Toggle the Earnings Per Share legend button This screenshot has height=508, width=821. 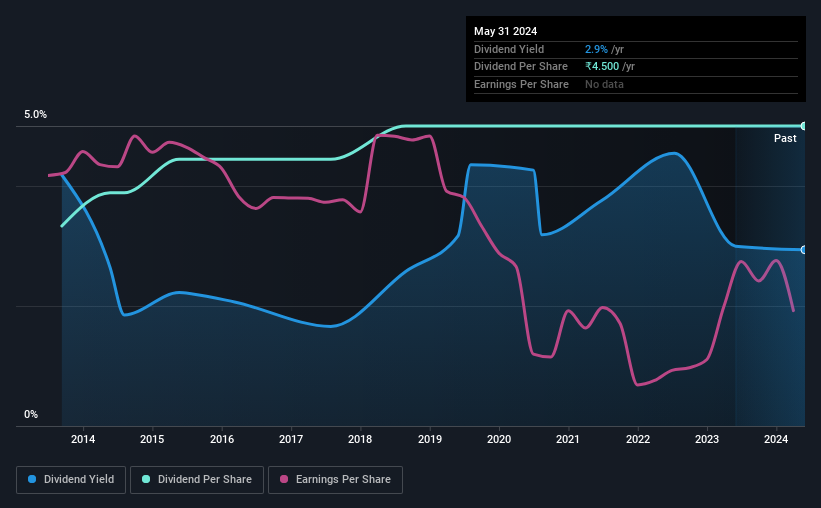tap(336, 480)
